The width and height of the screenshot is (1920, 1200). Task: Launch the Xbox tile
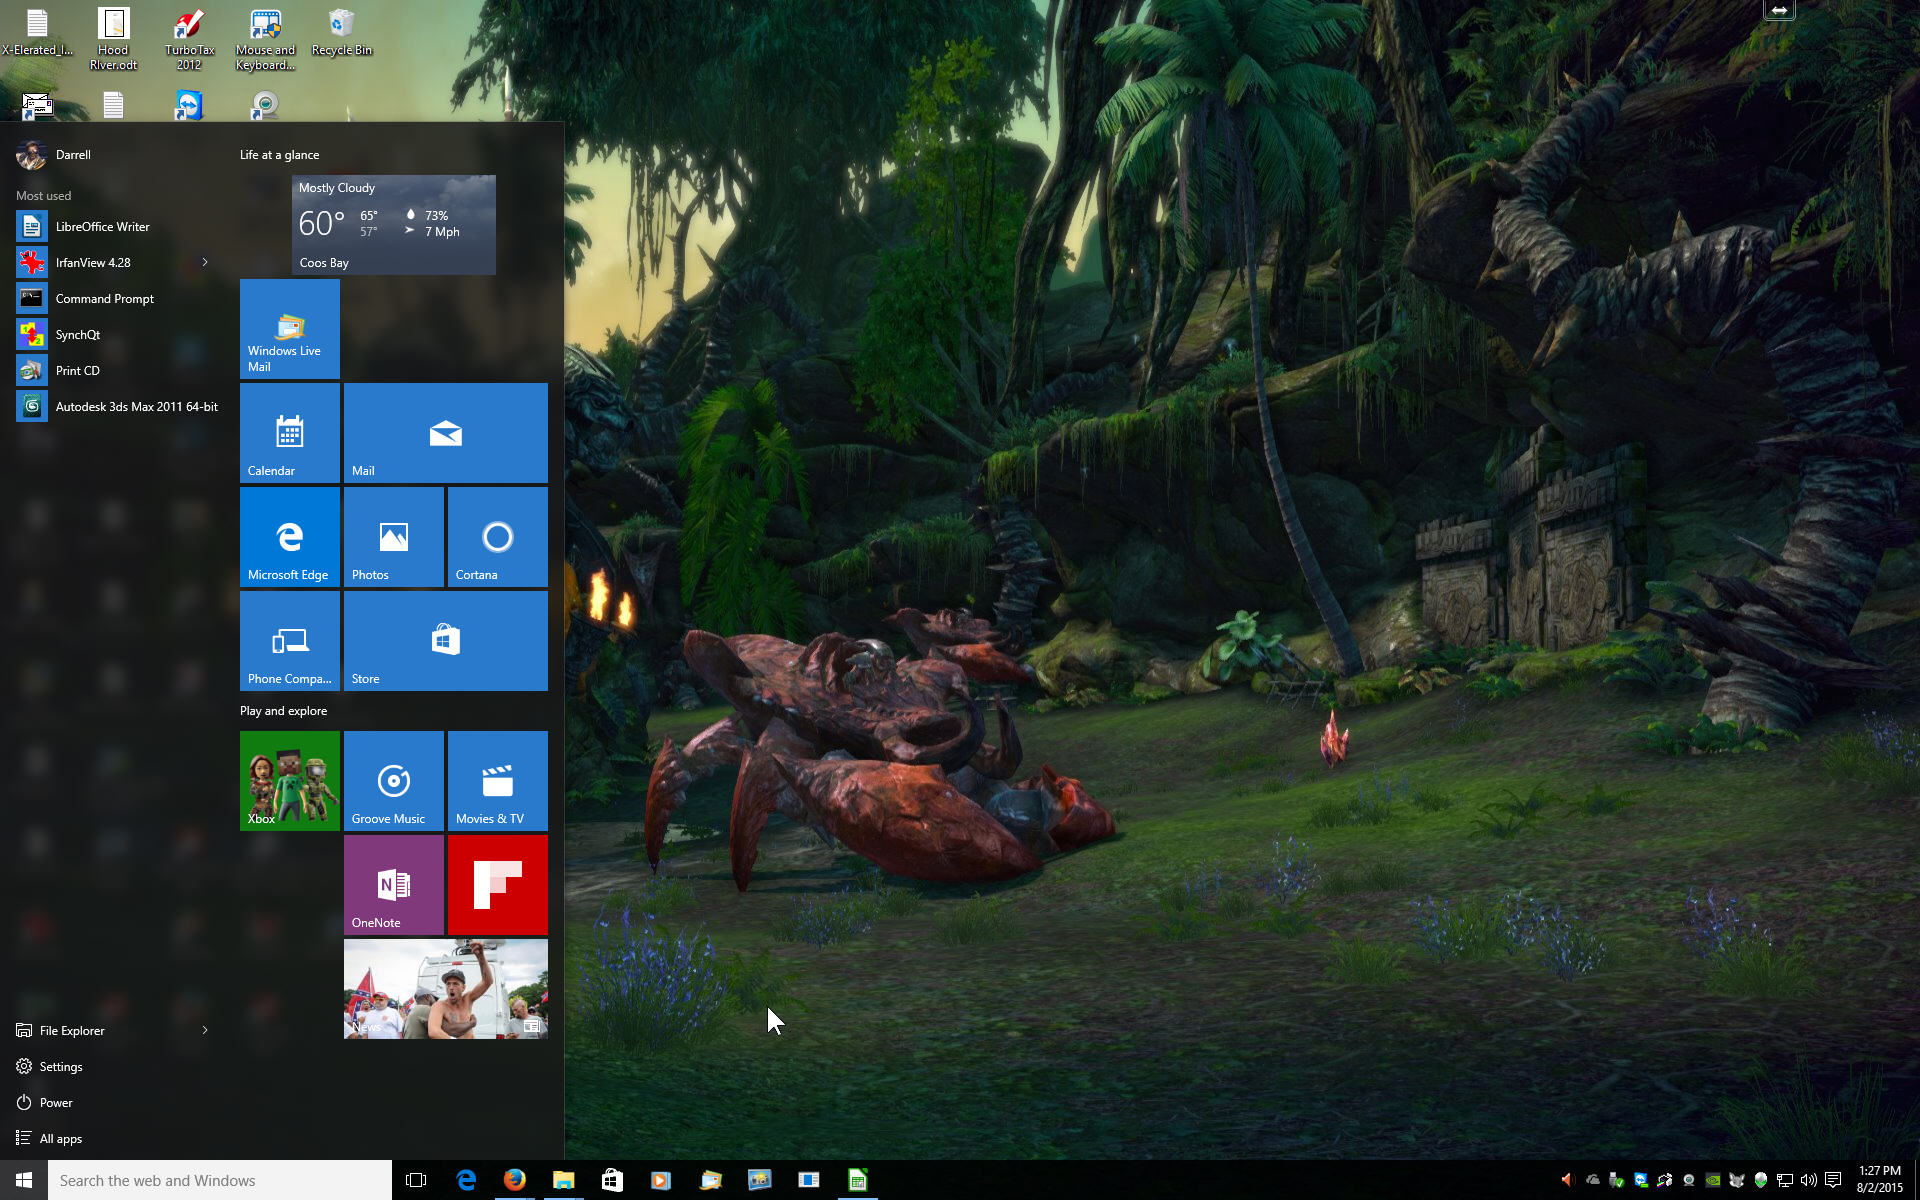coord(289,781)
